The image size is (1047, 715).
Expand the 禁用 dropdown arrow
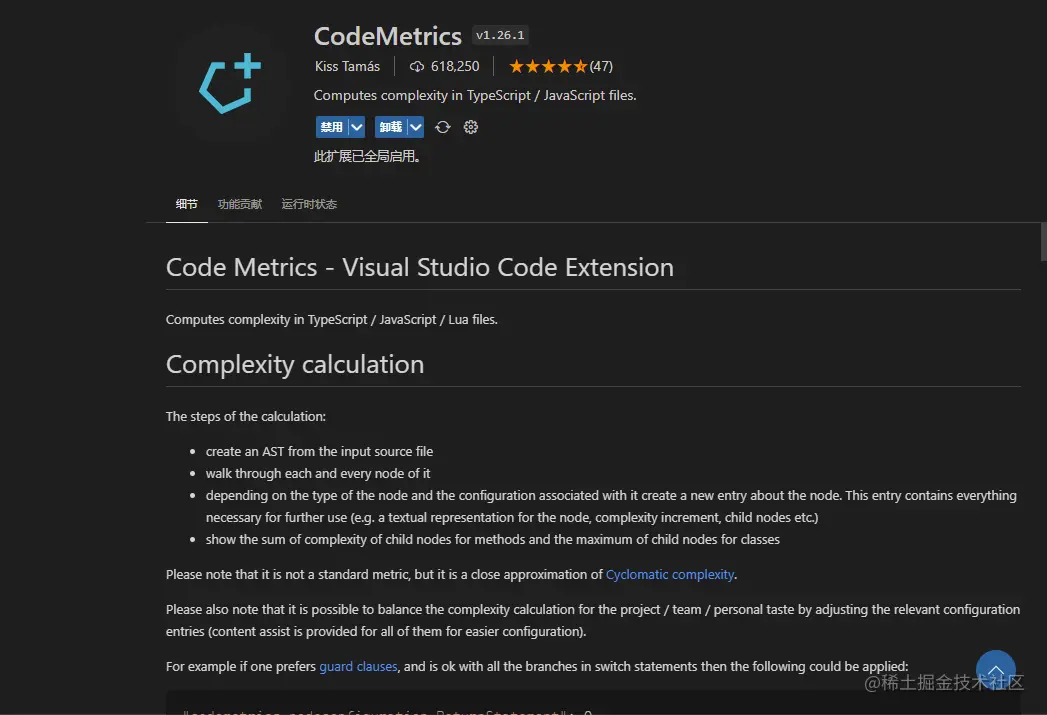[357, 127]
